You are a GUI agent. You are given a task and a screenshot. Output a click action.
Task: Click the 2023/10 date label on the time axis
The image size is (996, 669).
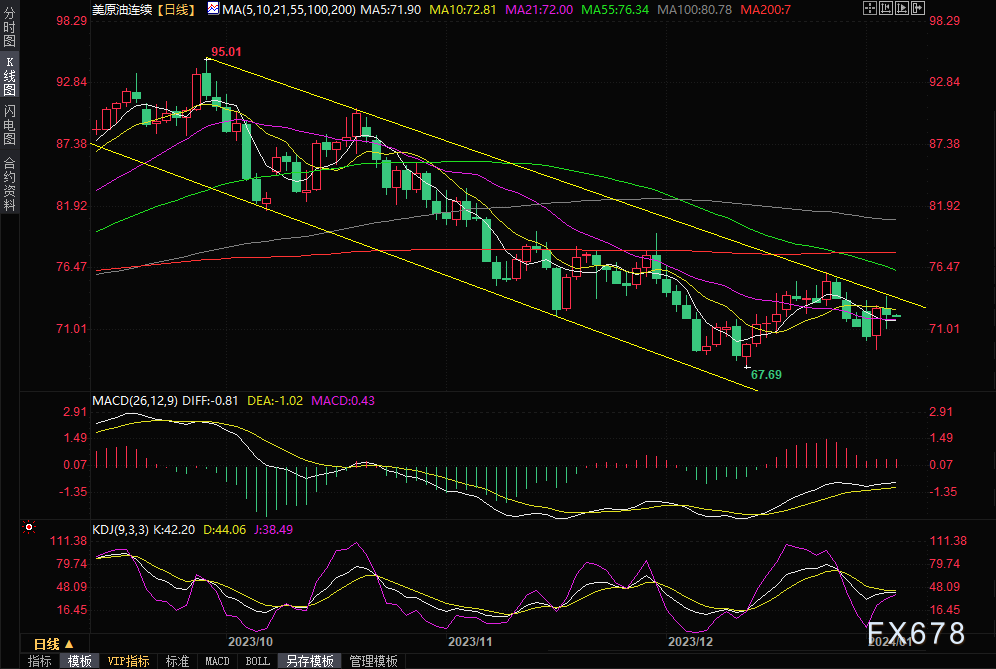pyautogui.click(x=250, y=642)
